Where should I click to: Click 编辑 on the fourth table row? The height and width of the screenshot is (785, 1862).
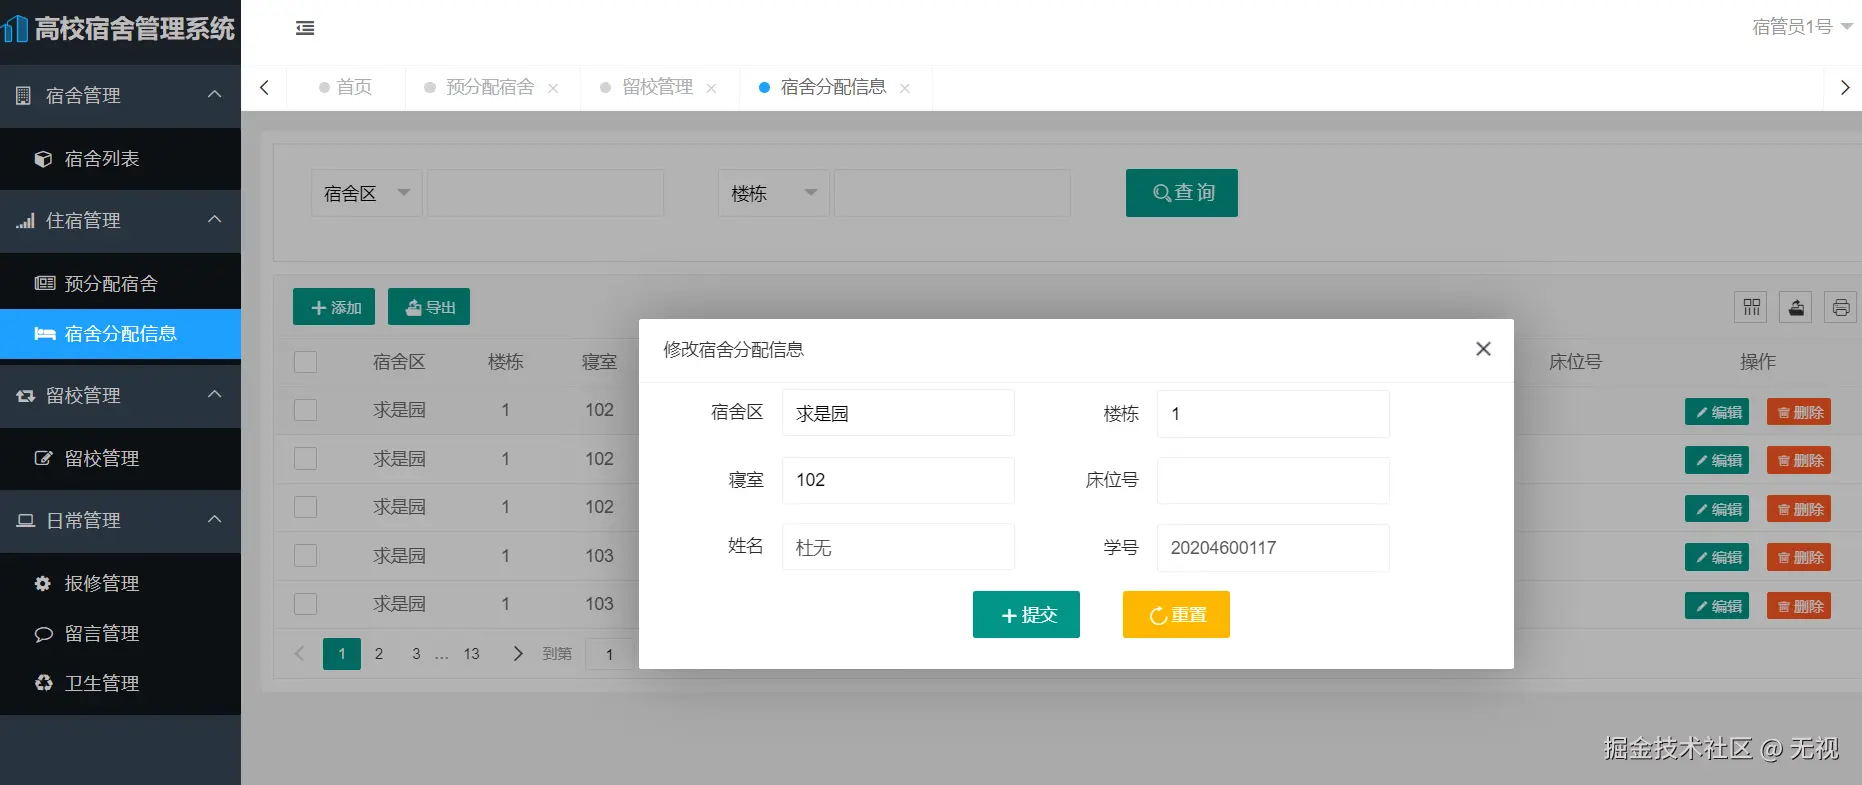coord(1717,557)
